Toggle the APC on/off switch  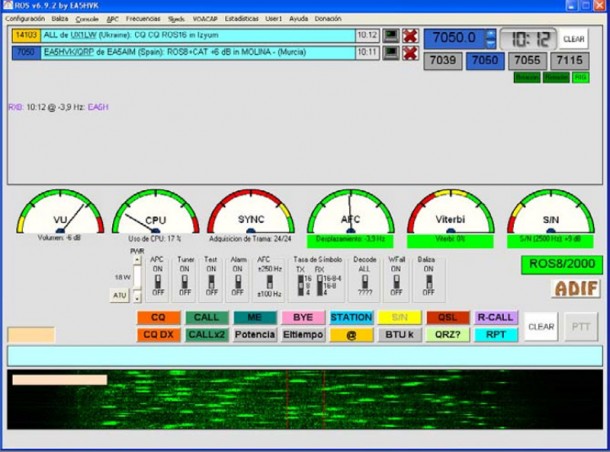click(158, 282)
